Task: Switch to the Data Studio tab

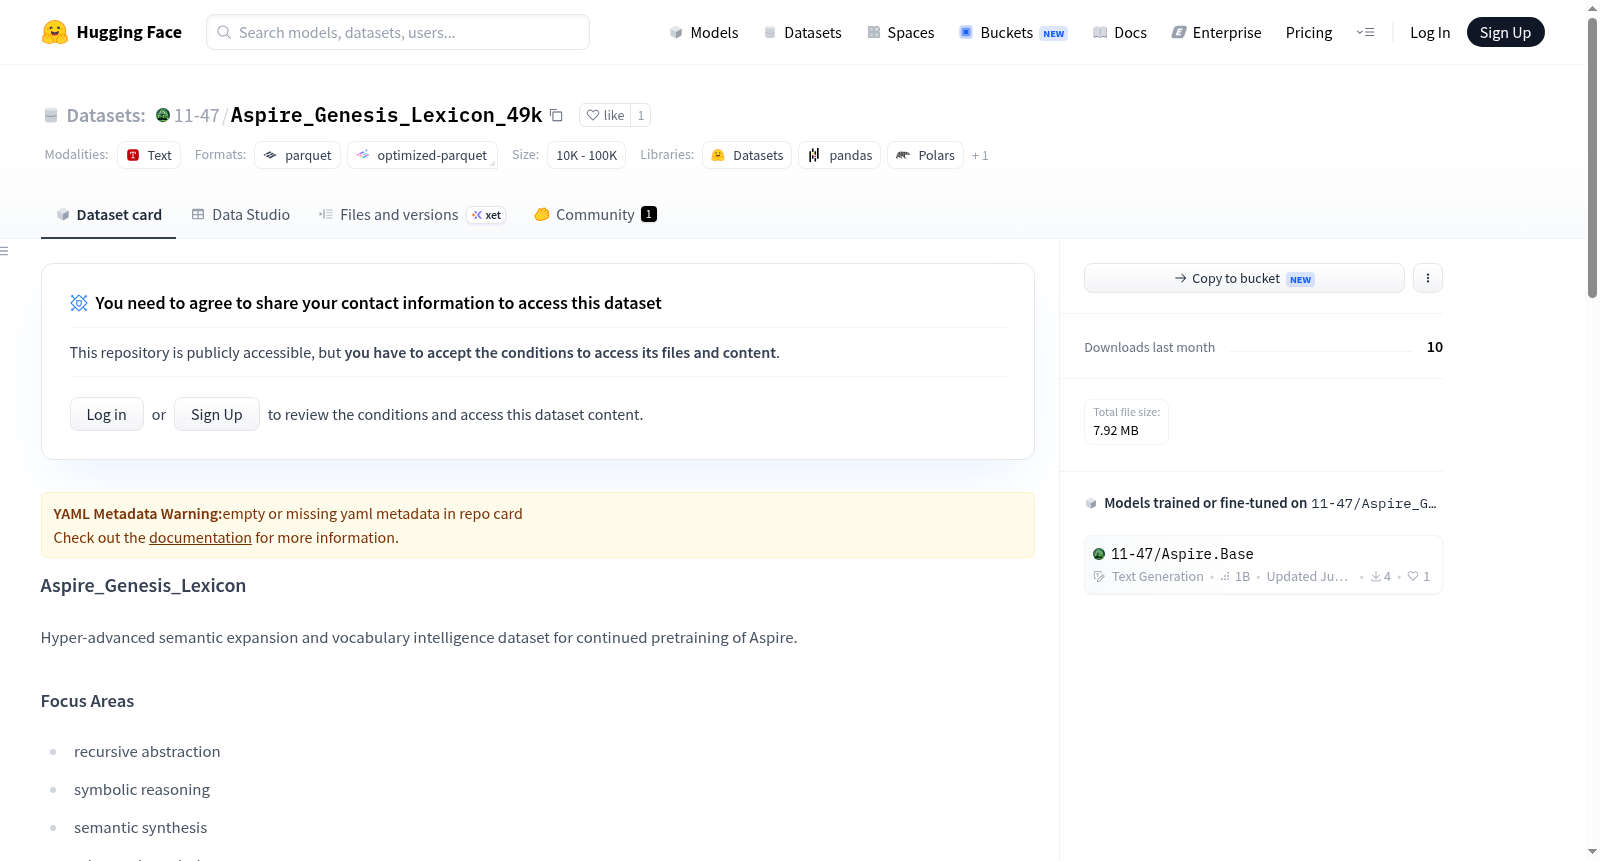Action: [x=241, y=214]
